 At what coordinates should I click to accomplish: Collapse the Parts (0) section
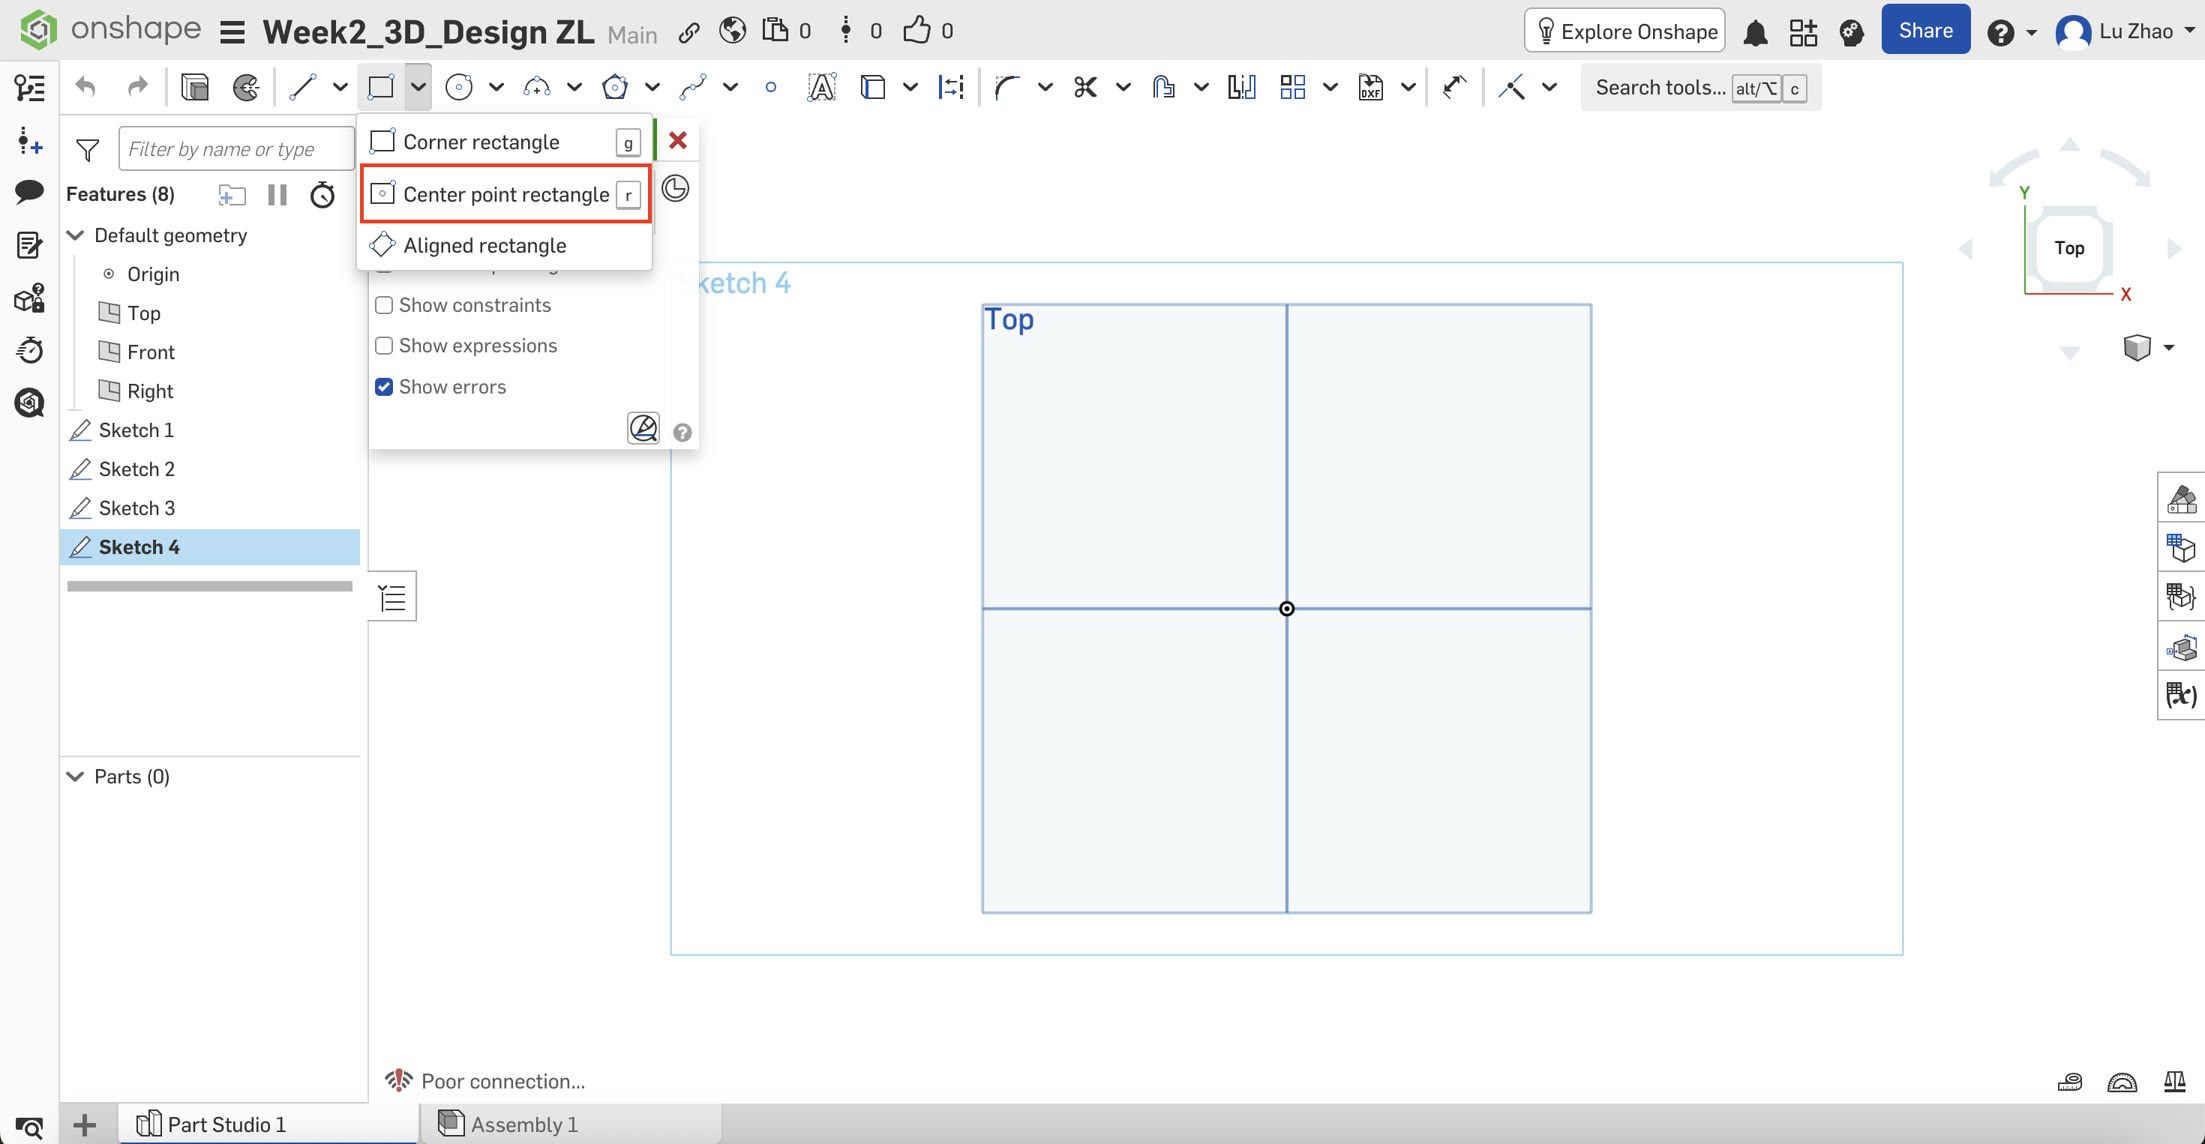point(76,776)
